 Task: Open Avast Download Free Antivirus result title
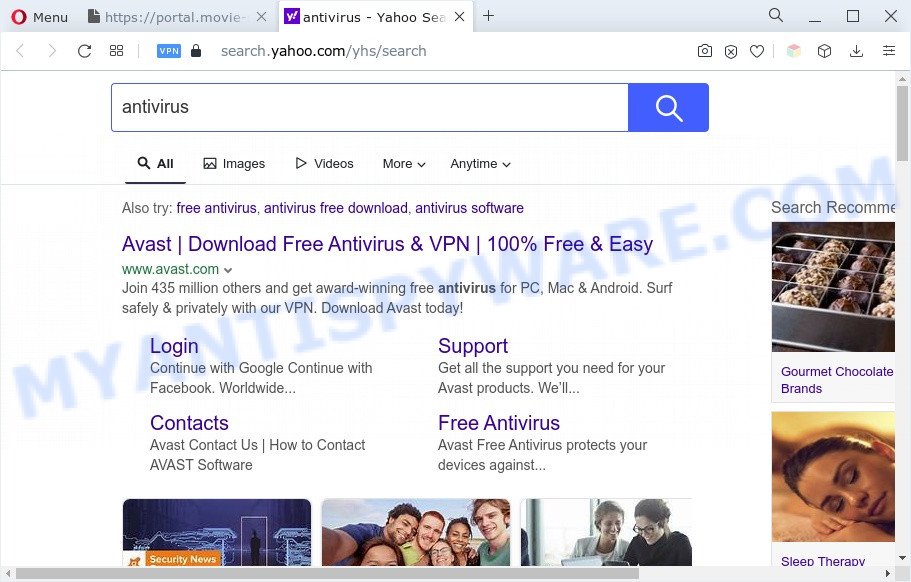[x=388, y=244]
